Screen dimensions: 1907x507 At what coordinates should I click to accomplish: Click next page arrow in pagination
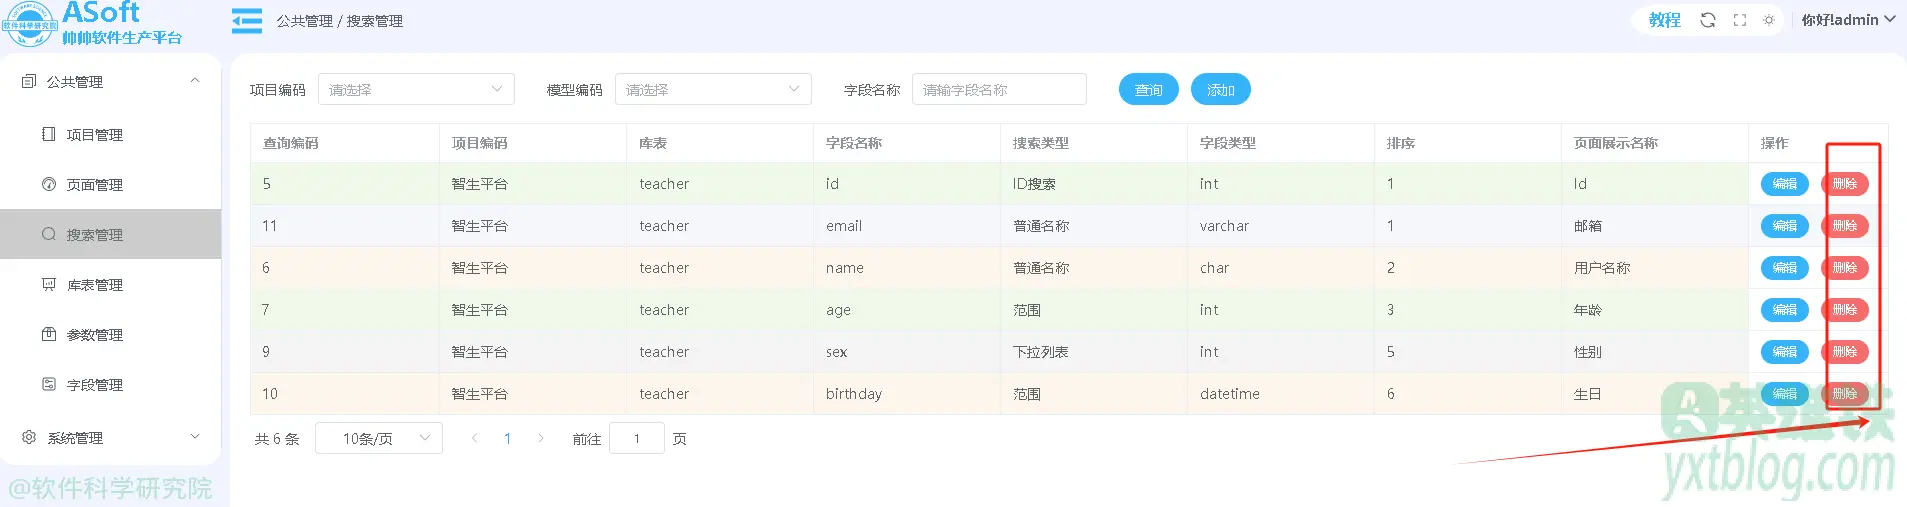tap(541, 438)
